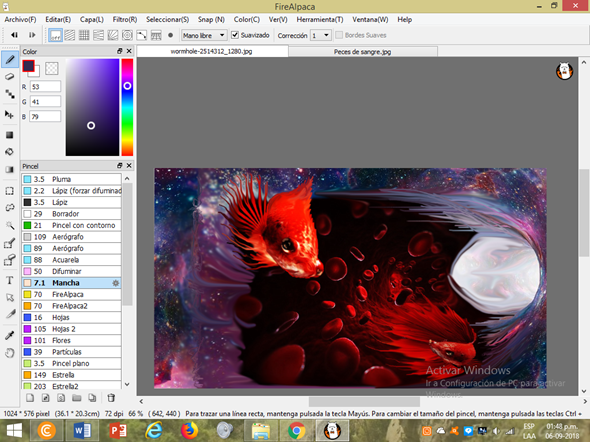Viewport: 590px width, 442px height.
Task: Select the rectangular Selection tool
Action: point(10,191)
